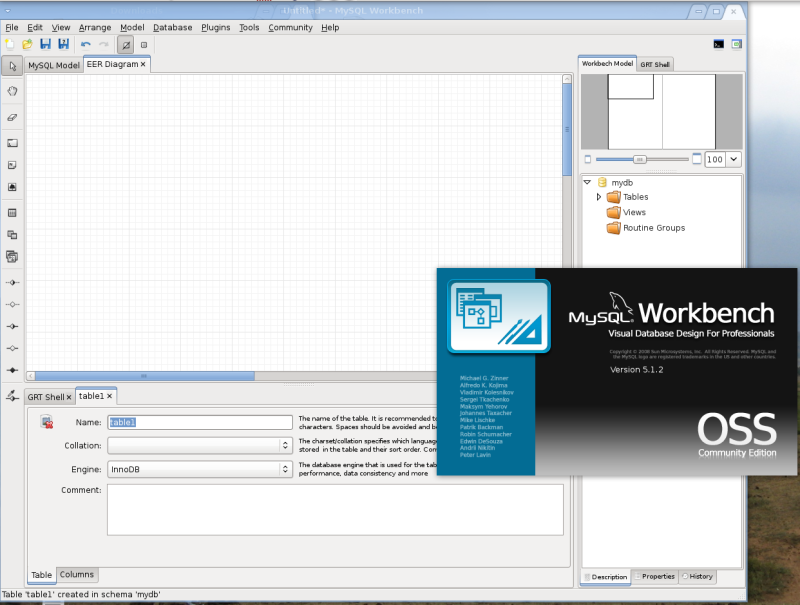The width and height of the screenshot is (800, 605).
Task: Expand the Tables folder
Action: 599,197
